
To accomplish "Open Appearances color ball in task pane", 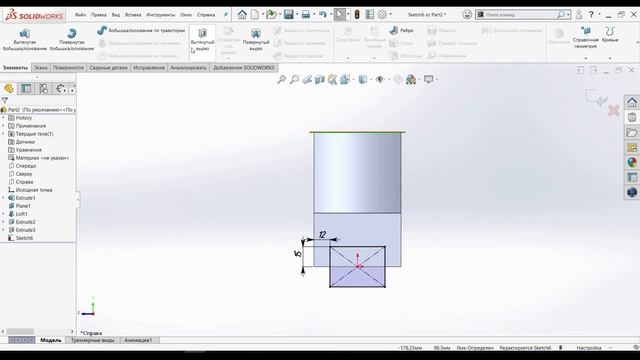I will [x=632, y=162].
